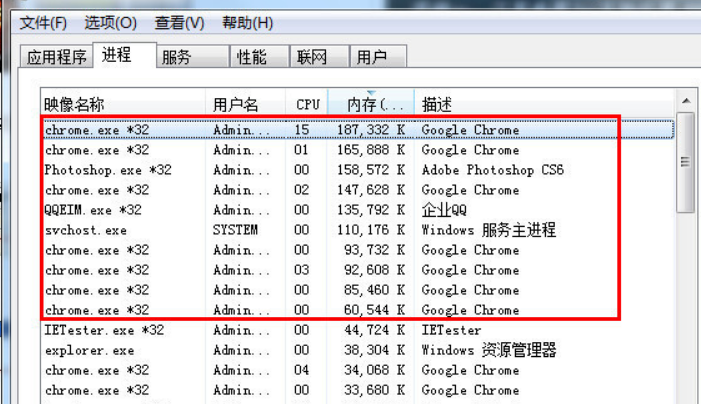Select the QQEIM.exe *32 process row
This screenshot has width=701, height=404.
tap(93, 210)
